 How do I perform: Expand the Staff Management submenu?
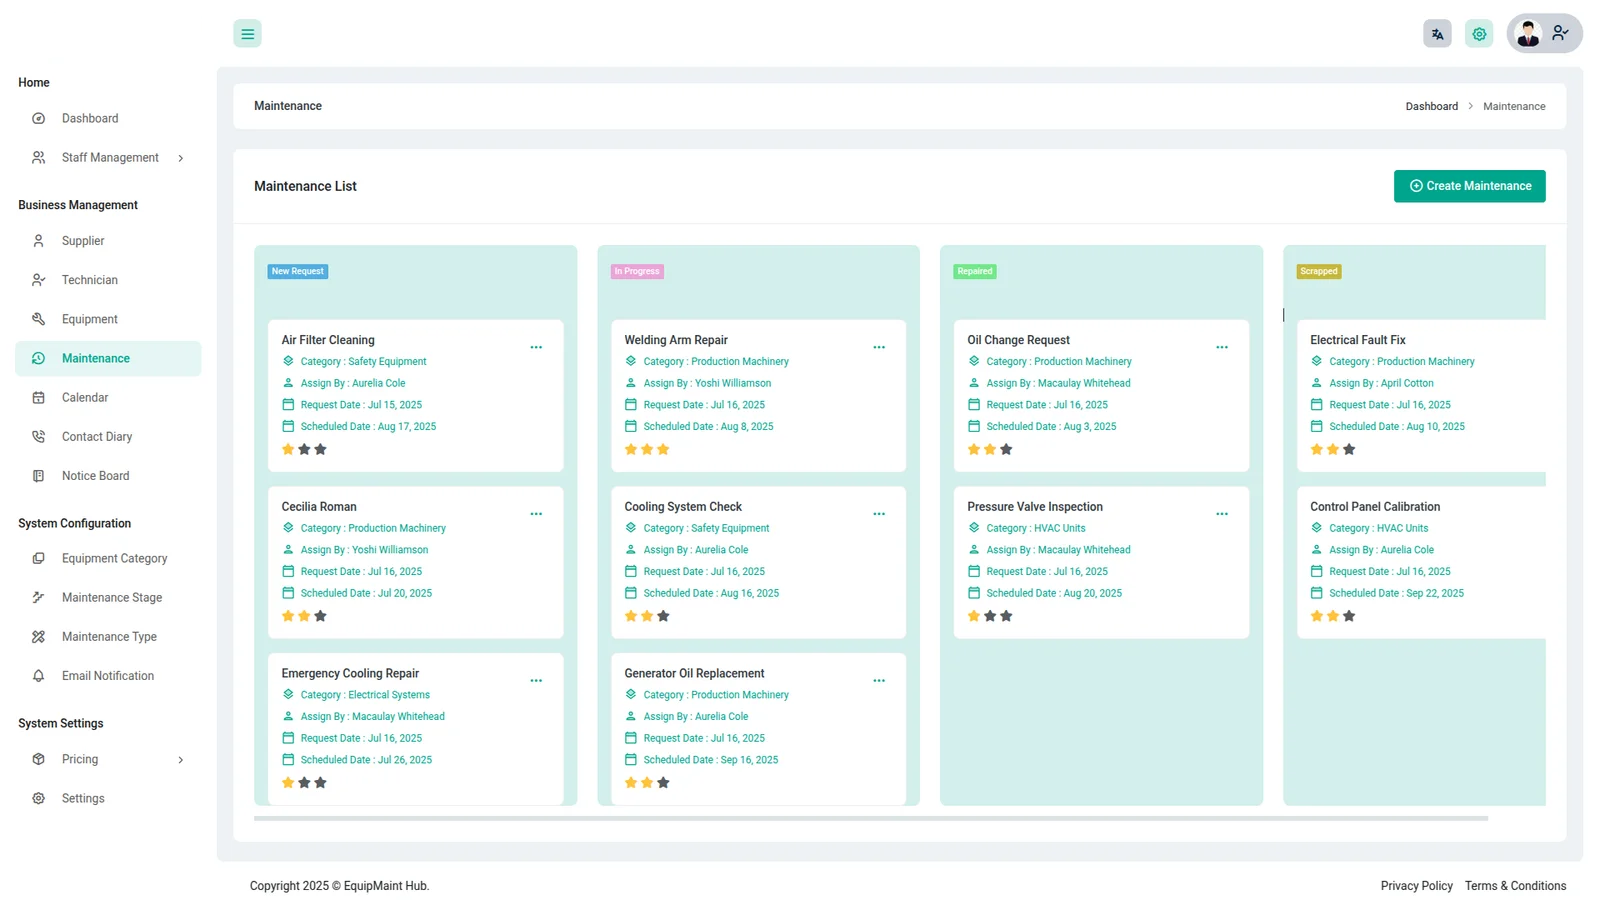[181, 158]
